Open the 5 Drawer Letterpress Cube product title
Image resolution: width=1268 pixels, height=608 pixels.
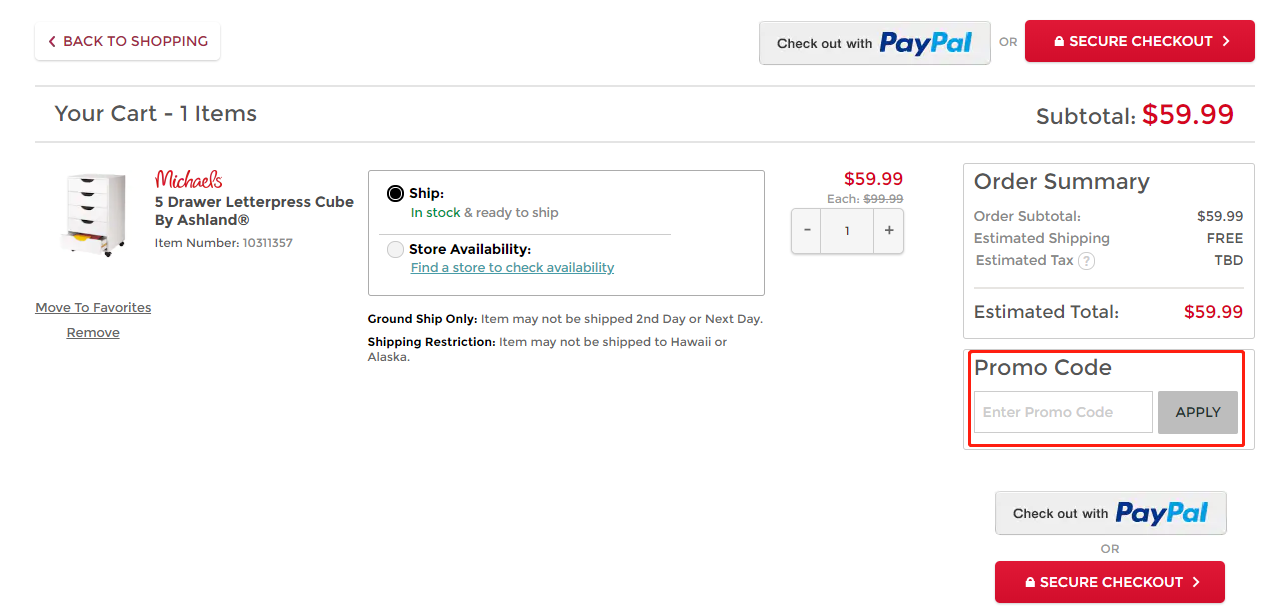click(x=254, y=211)
